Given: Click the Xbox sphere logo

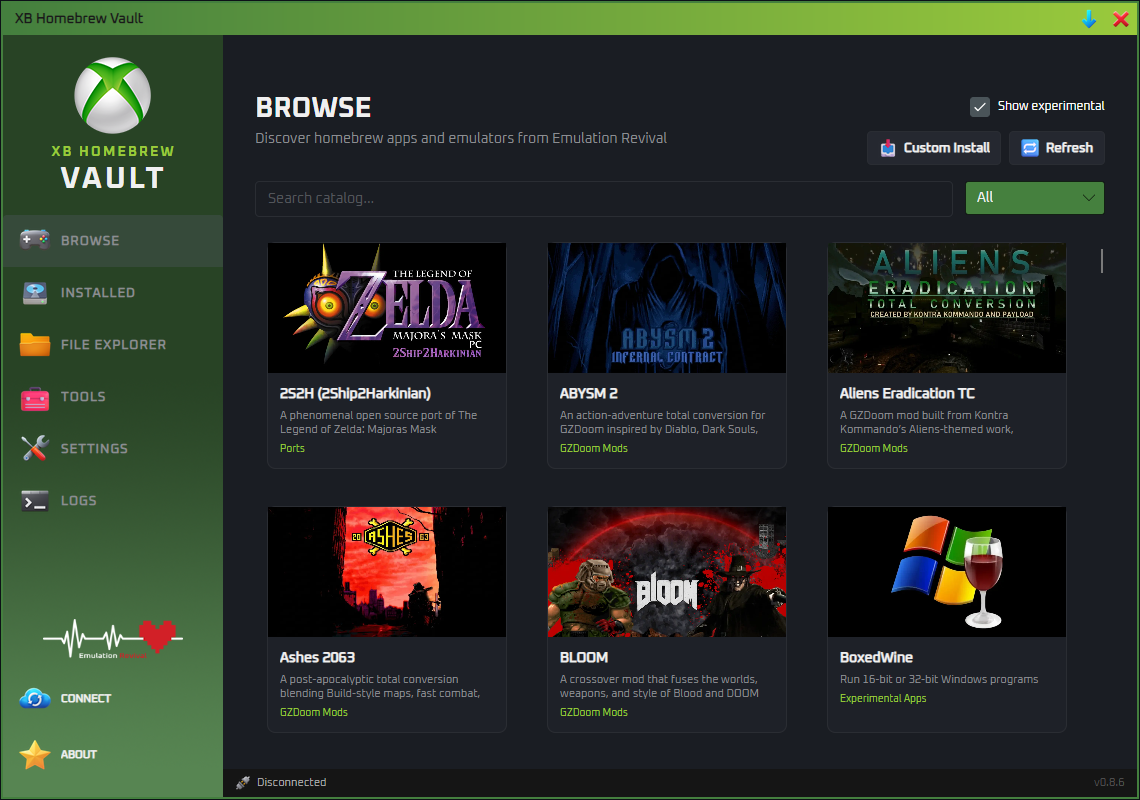Looking at the screenshot, I should (x=113, y=96).
